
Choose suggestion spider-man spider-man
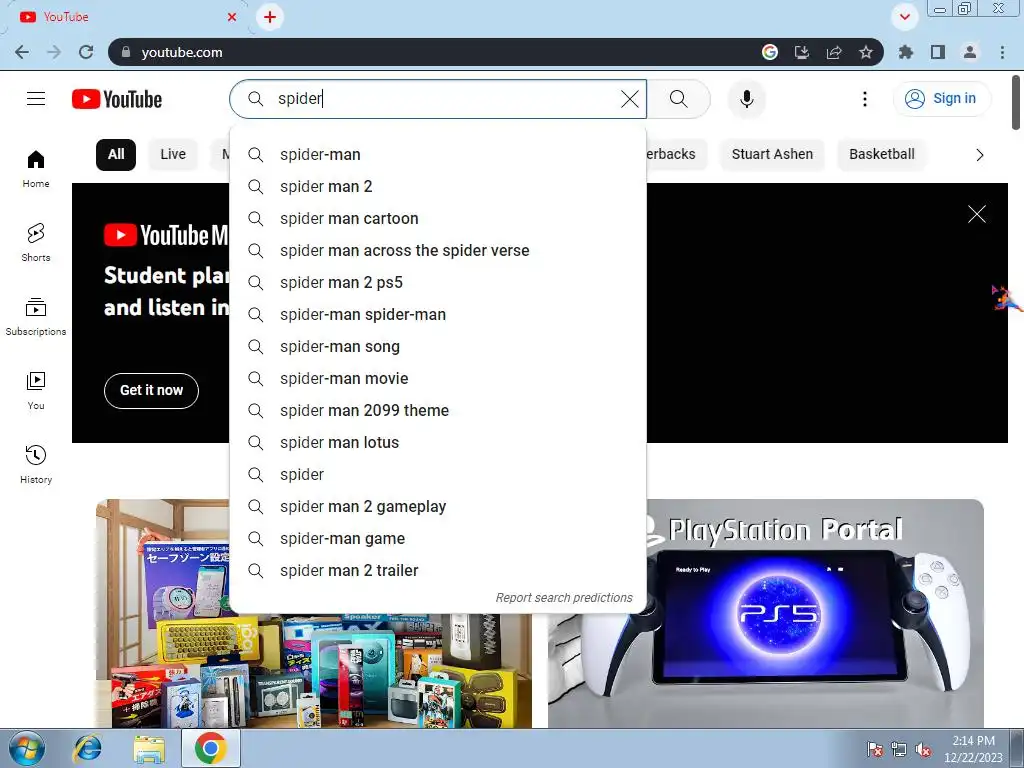[x=438, y=315]
